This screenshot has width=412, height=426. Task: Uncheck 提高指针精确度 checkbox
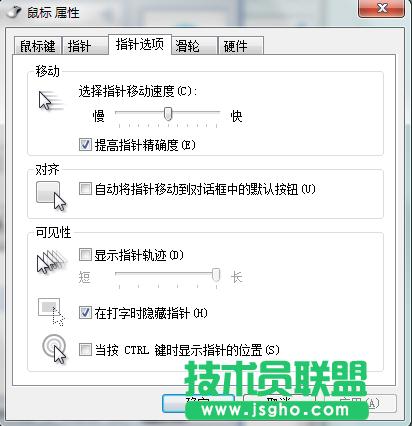tap(85, 145)
